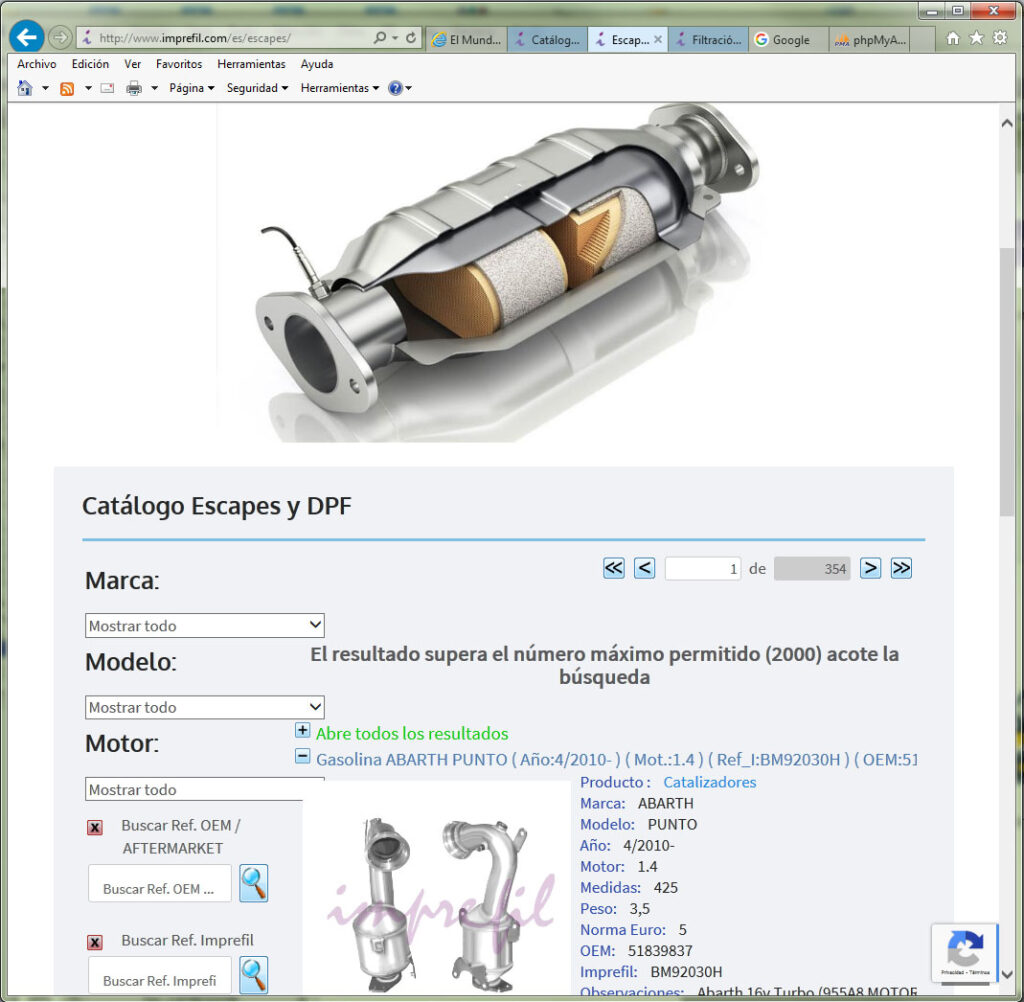1024x1002 pixels.
Task: Open the Favoritos menu
Action: coord(179,64)
